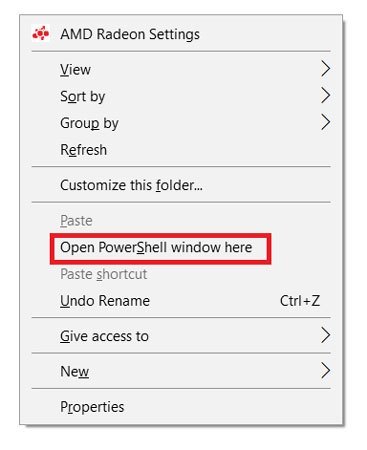This screenshot has height=450, width=367.
Task: Expand the Group by submenu chevron
Action: click(x=326, y=122)
